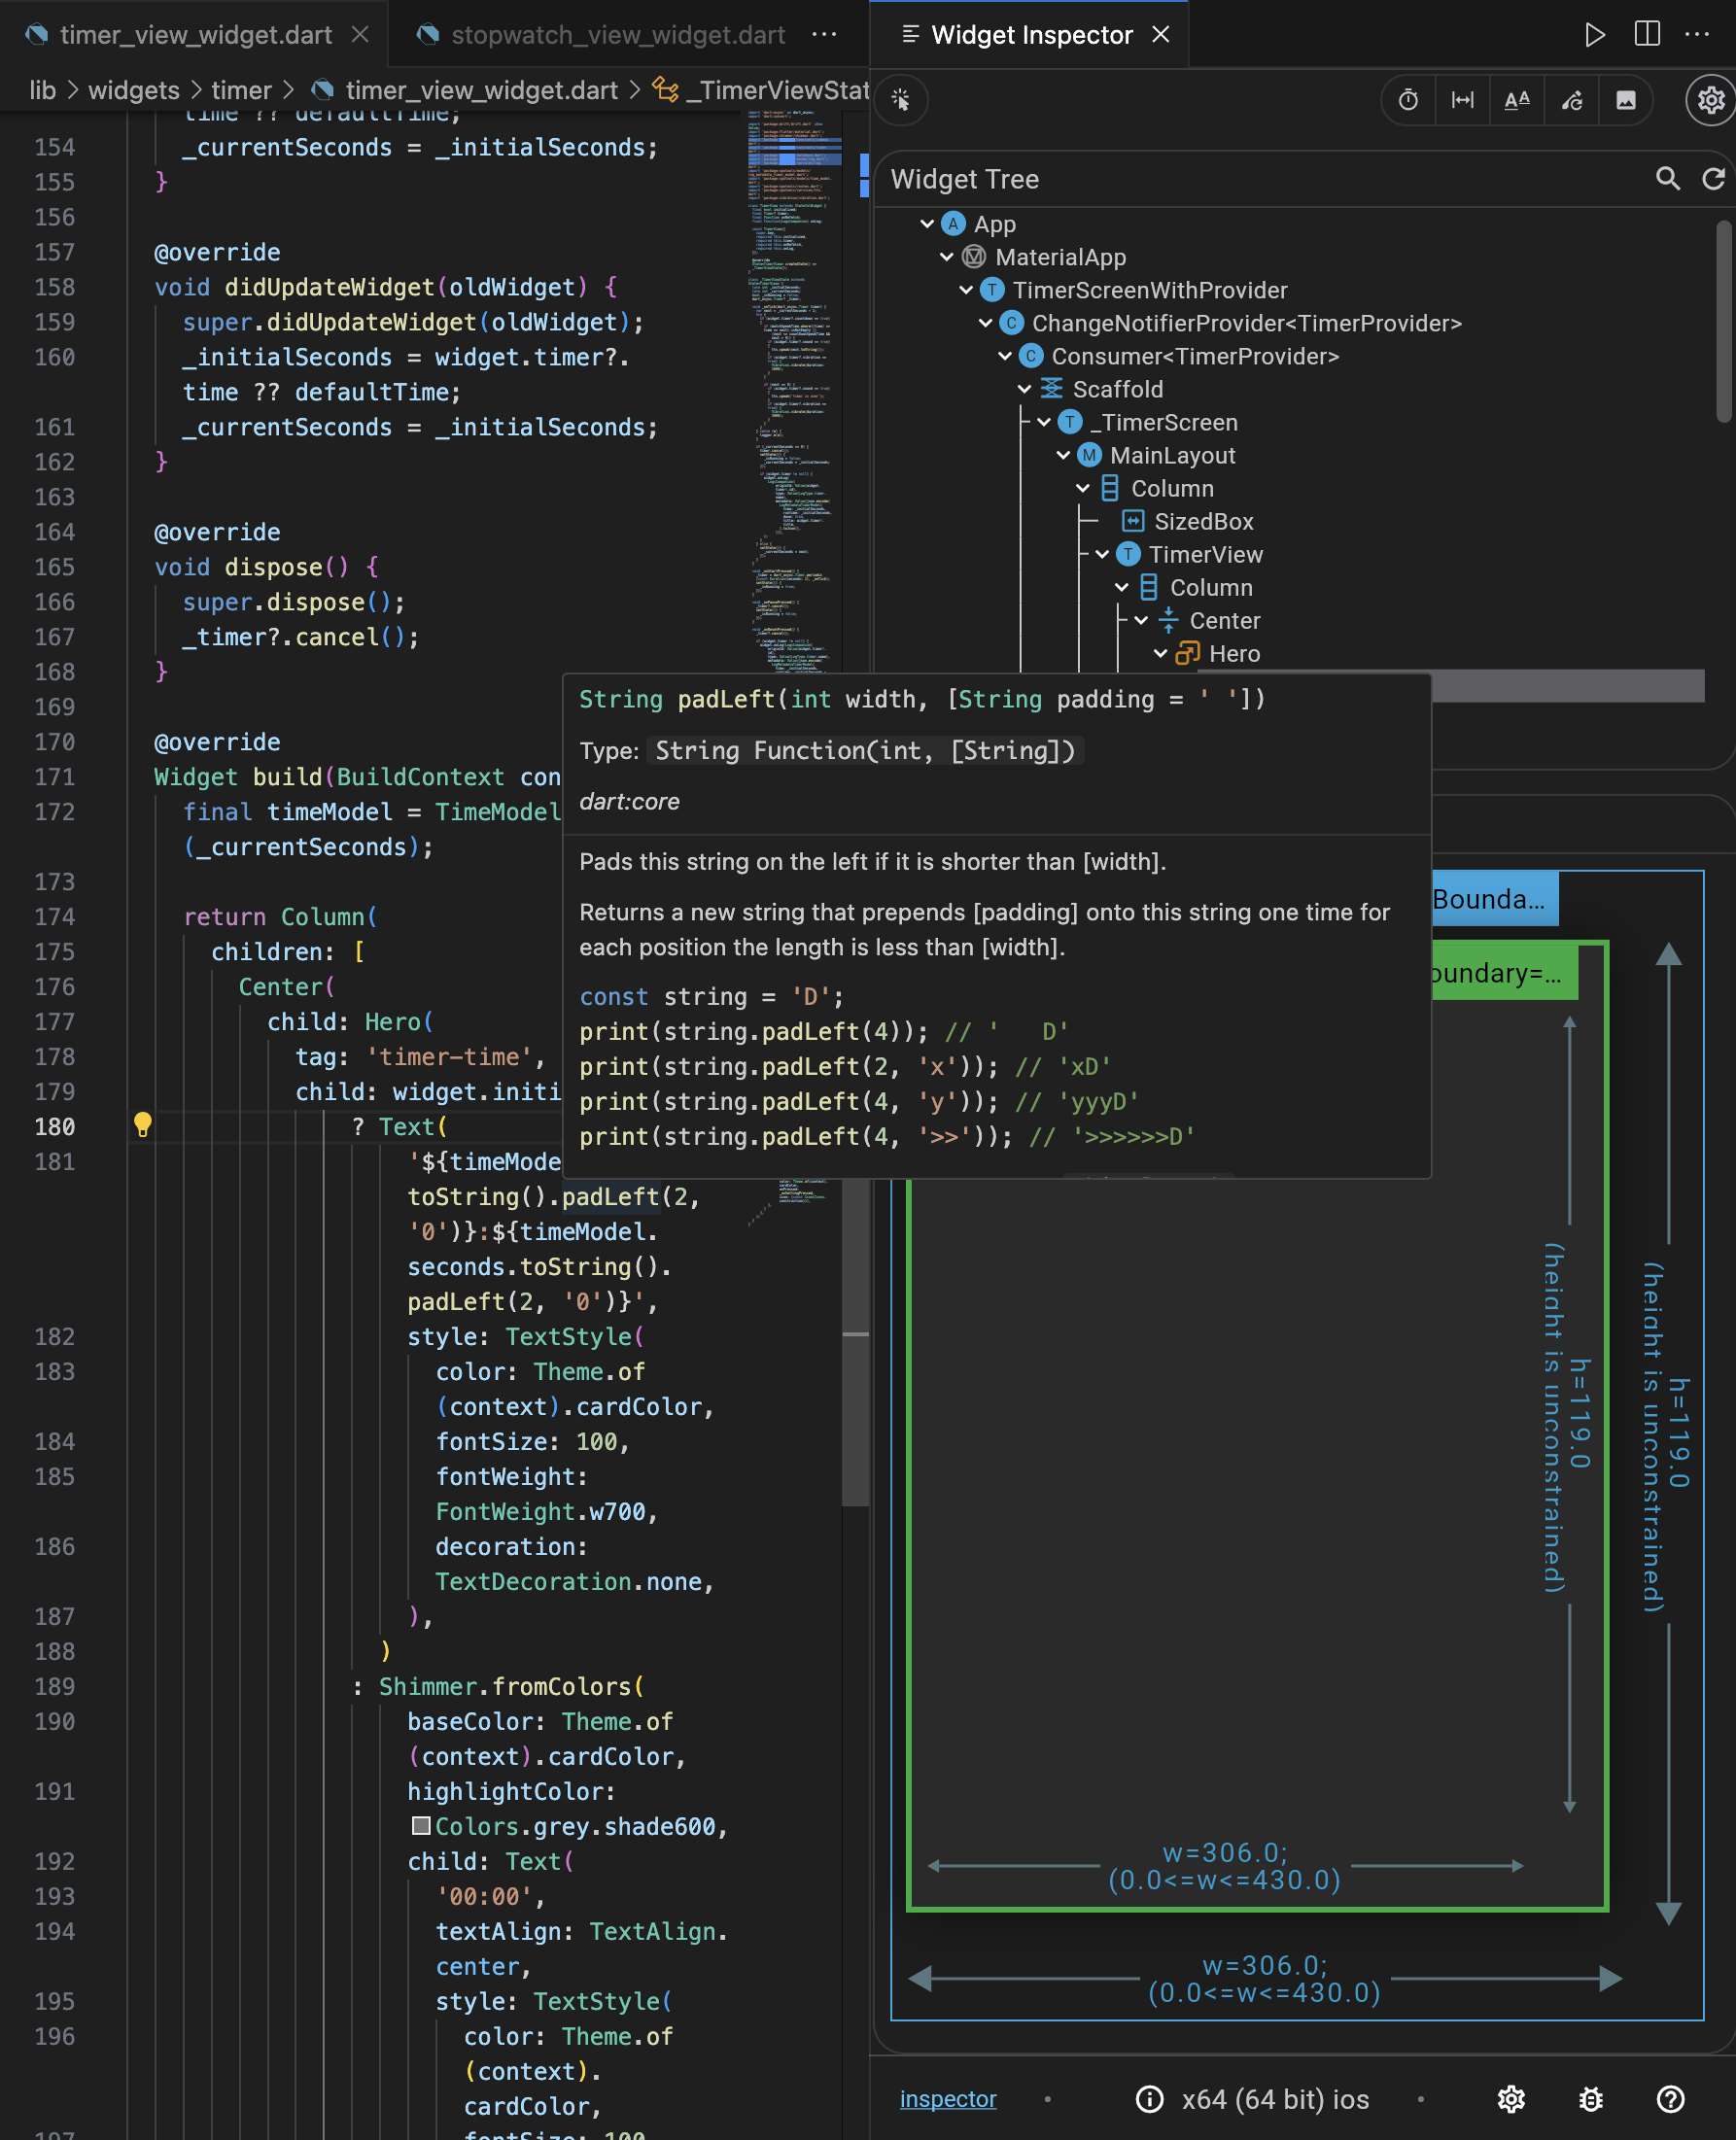Screen dimensions: 1736x2140
Task: Collapse Scaffold node chevron
Action: (x=1025, y=389)
